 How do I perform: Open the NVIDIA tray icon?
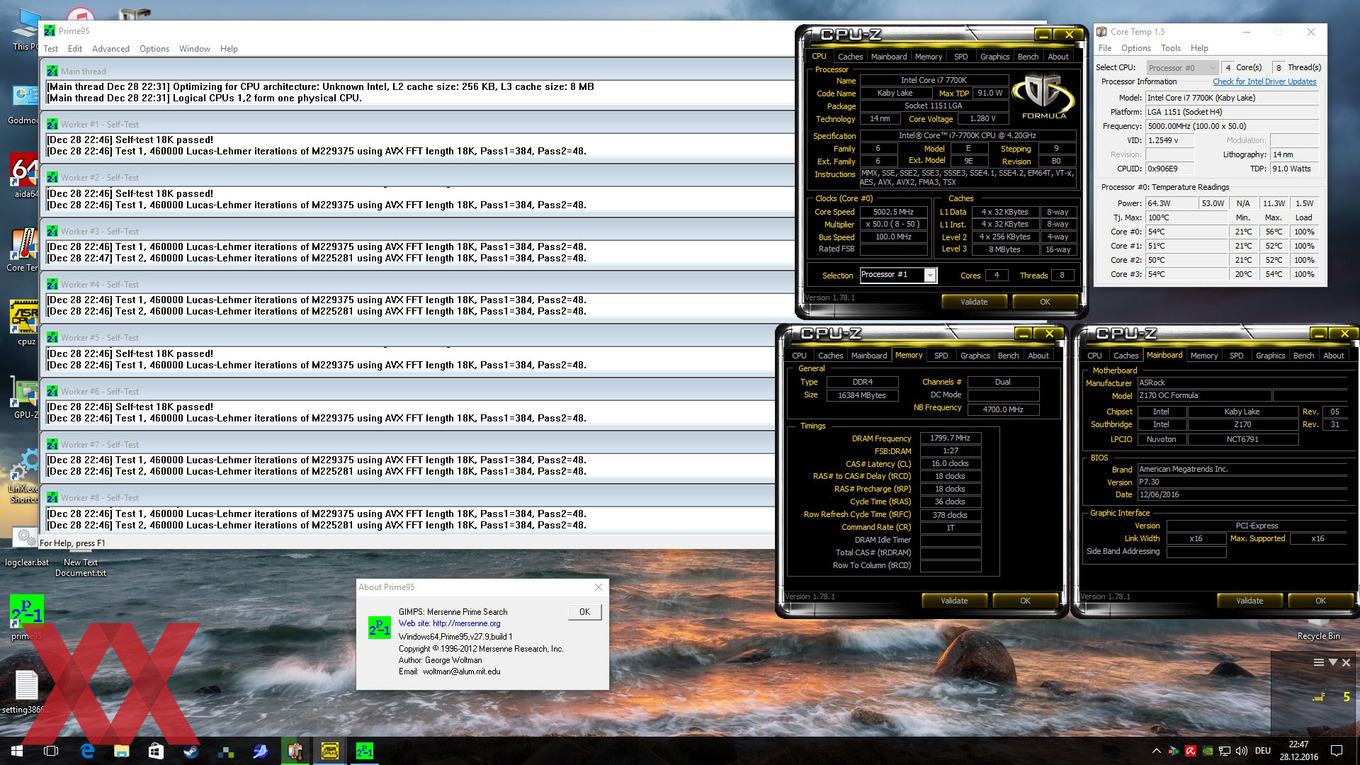pos(1208,750)
